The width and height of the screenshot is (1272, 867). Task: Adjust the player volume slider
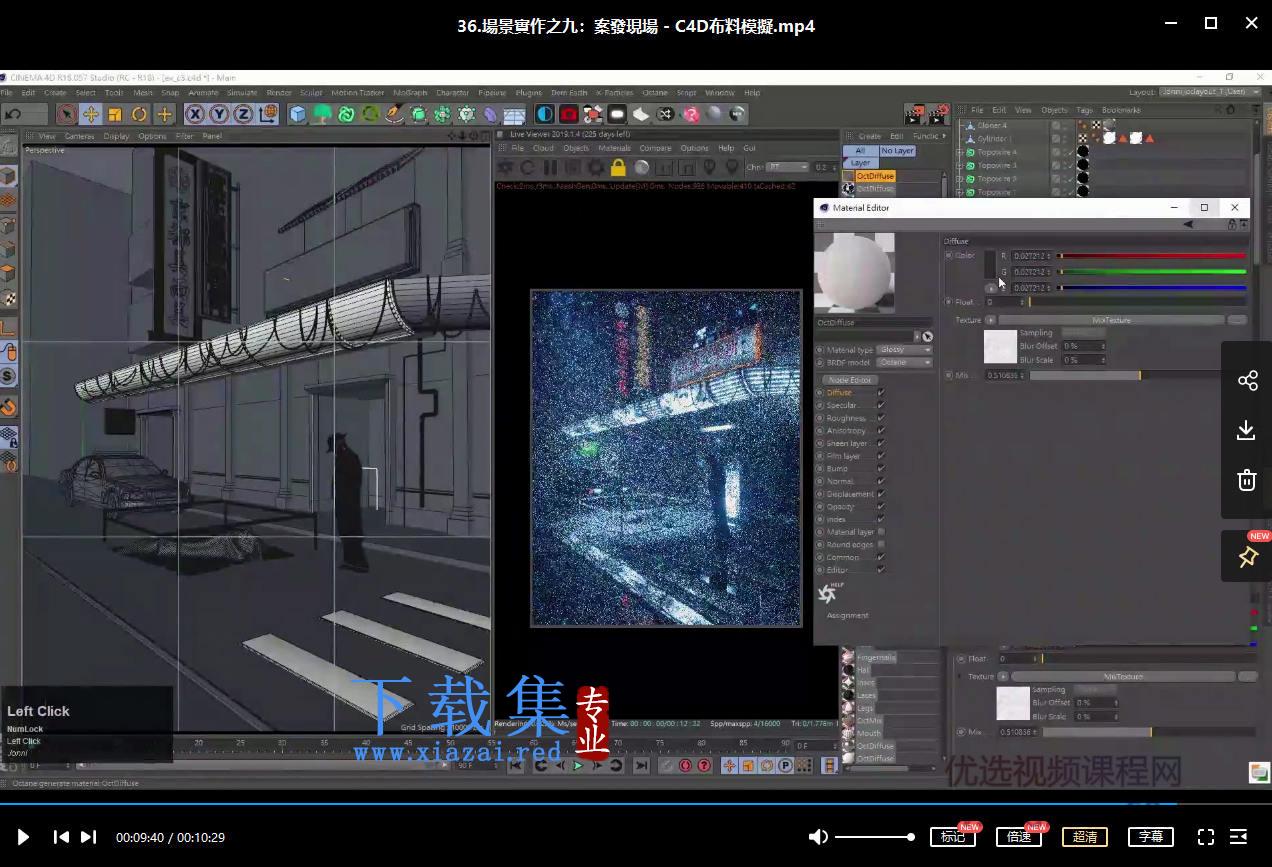[873, 837]
